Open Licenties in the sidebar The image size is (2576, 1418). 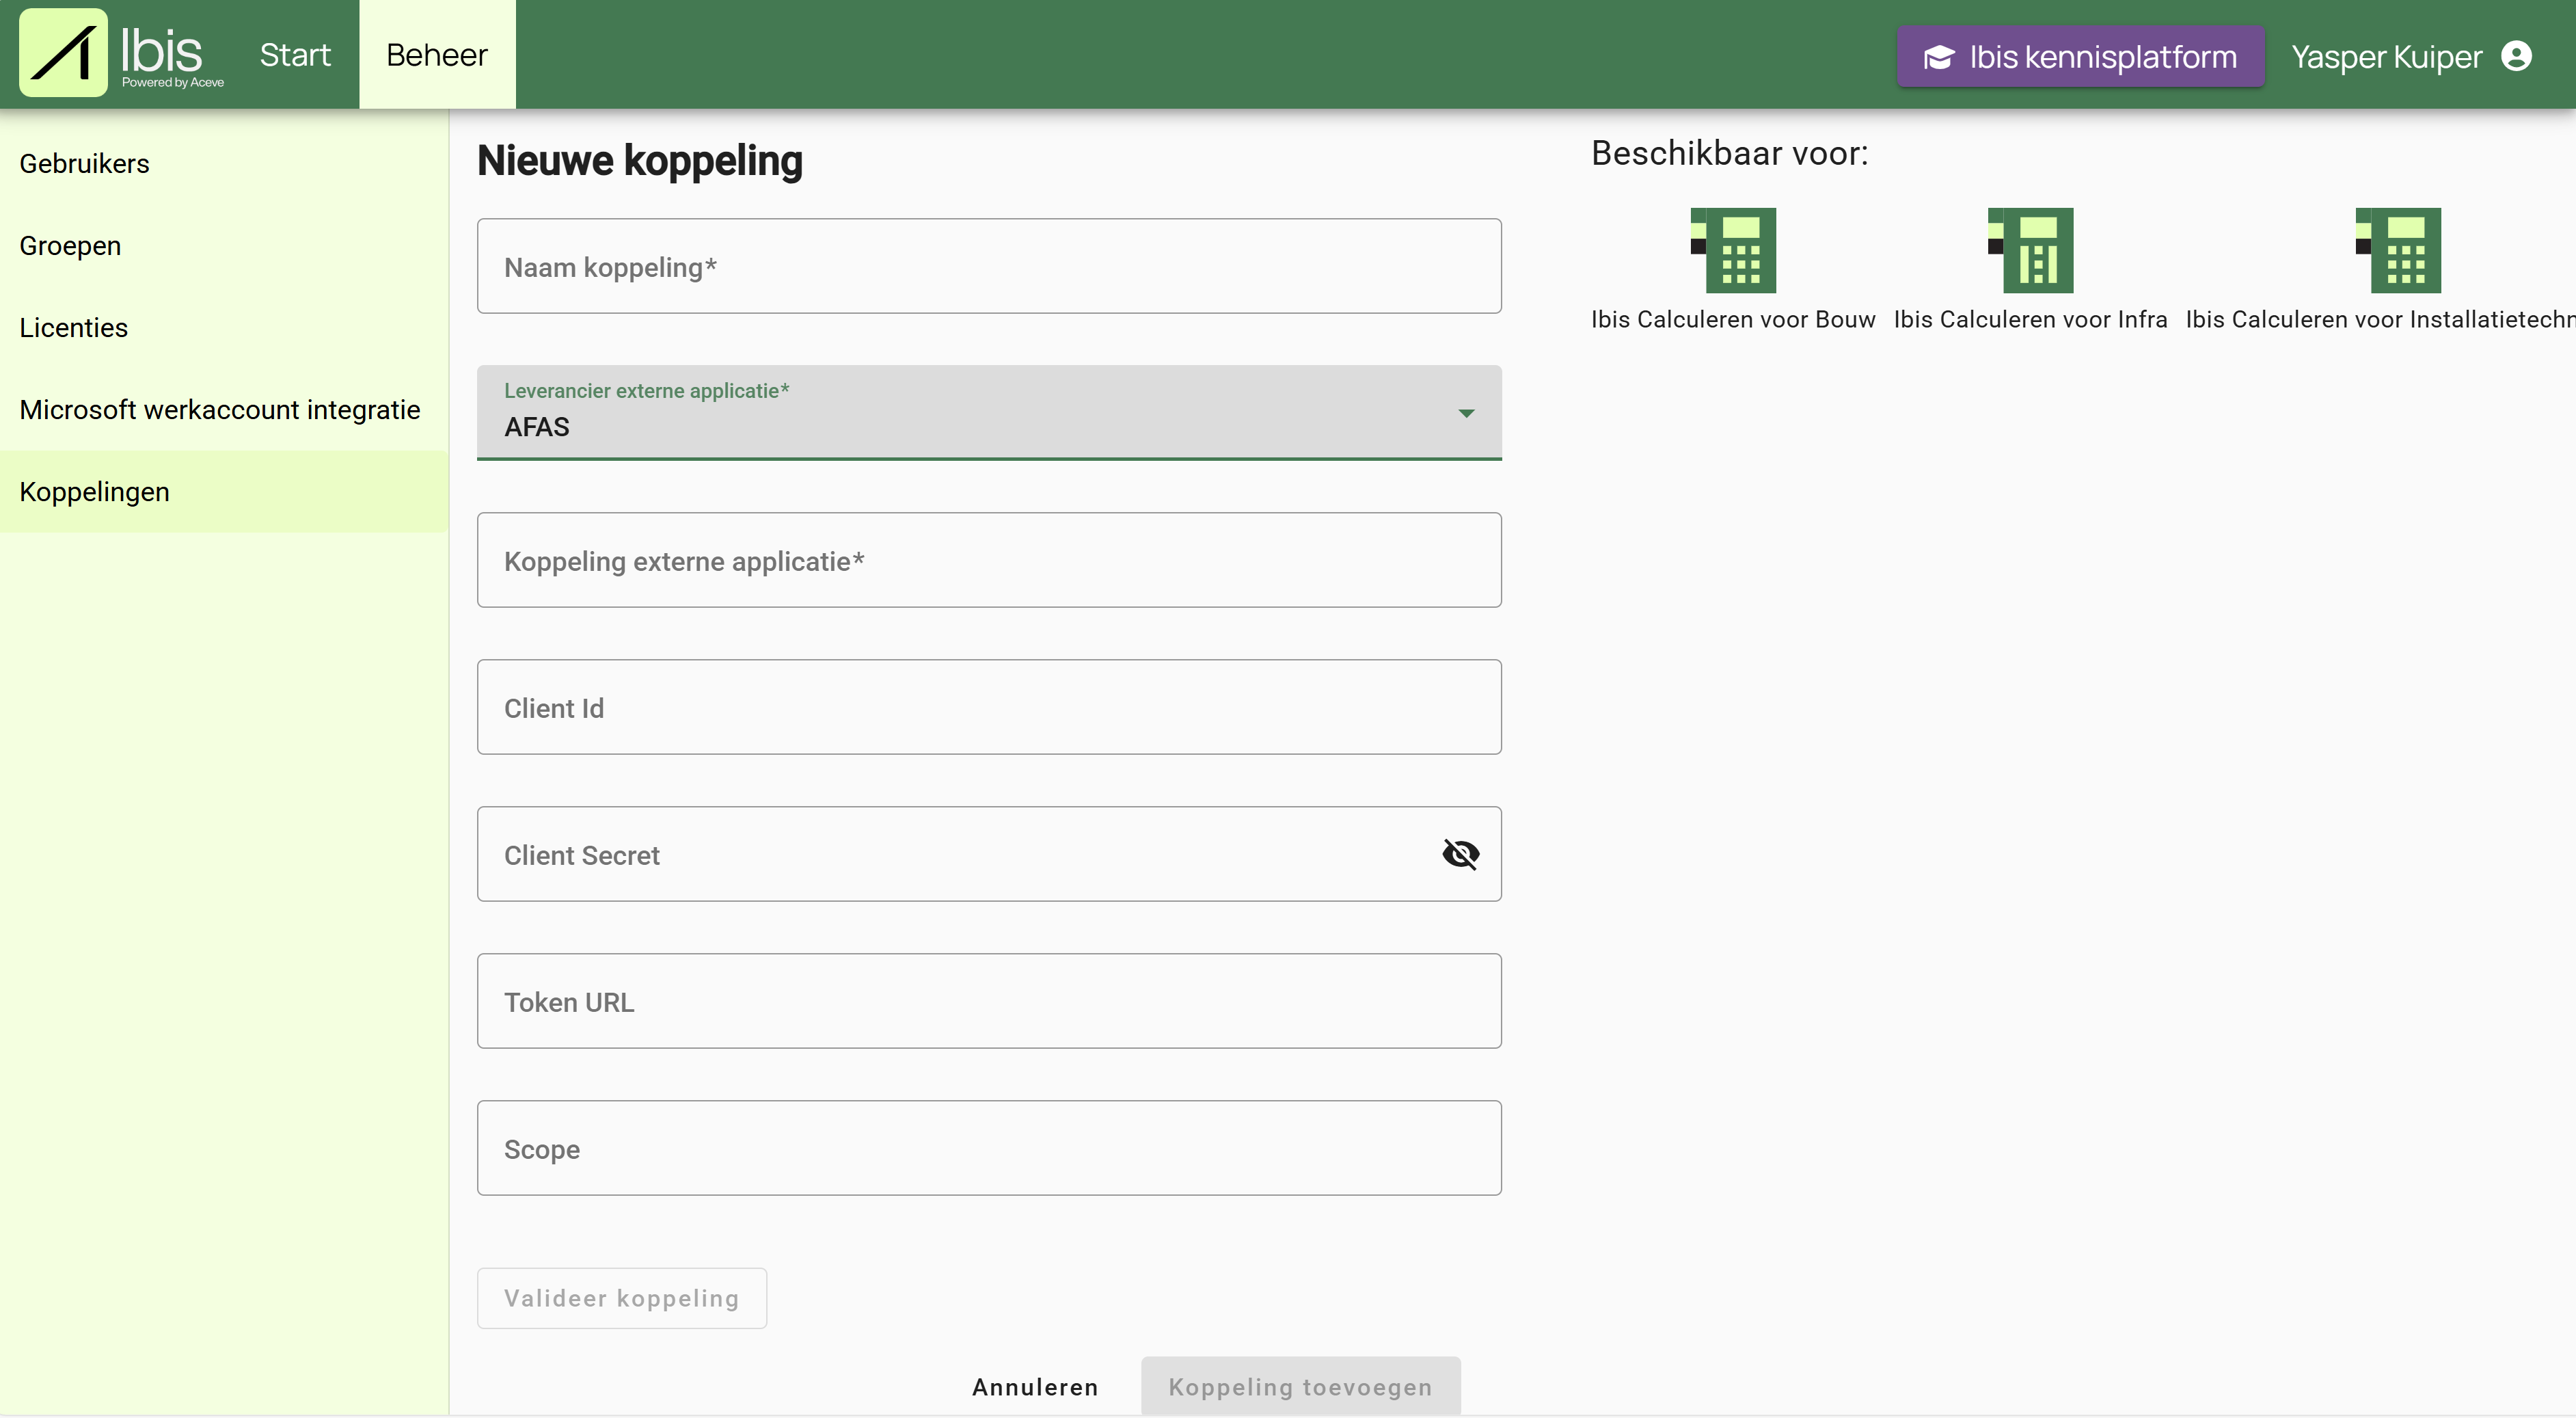click(x=73, y=327)
